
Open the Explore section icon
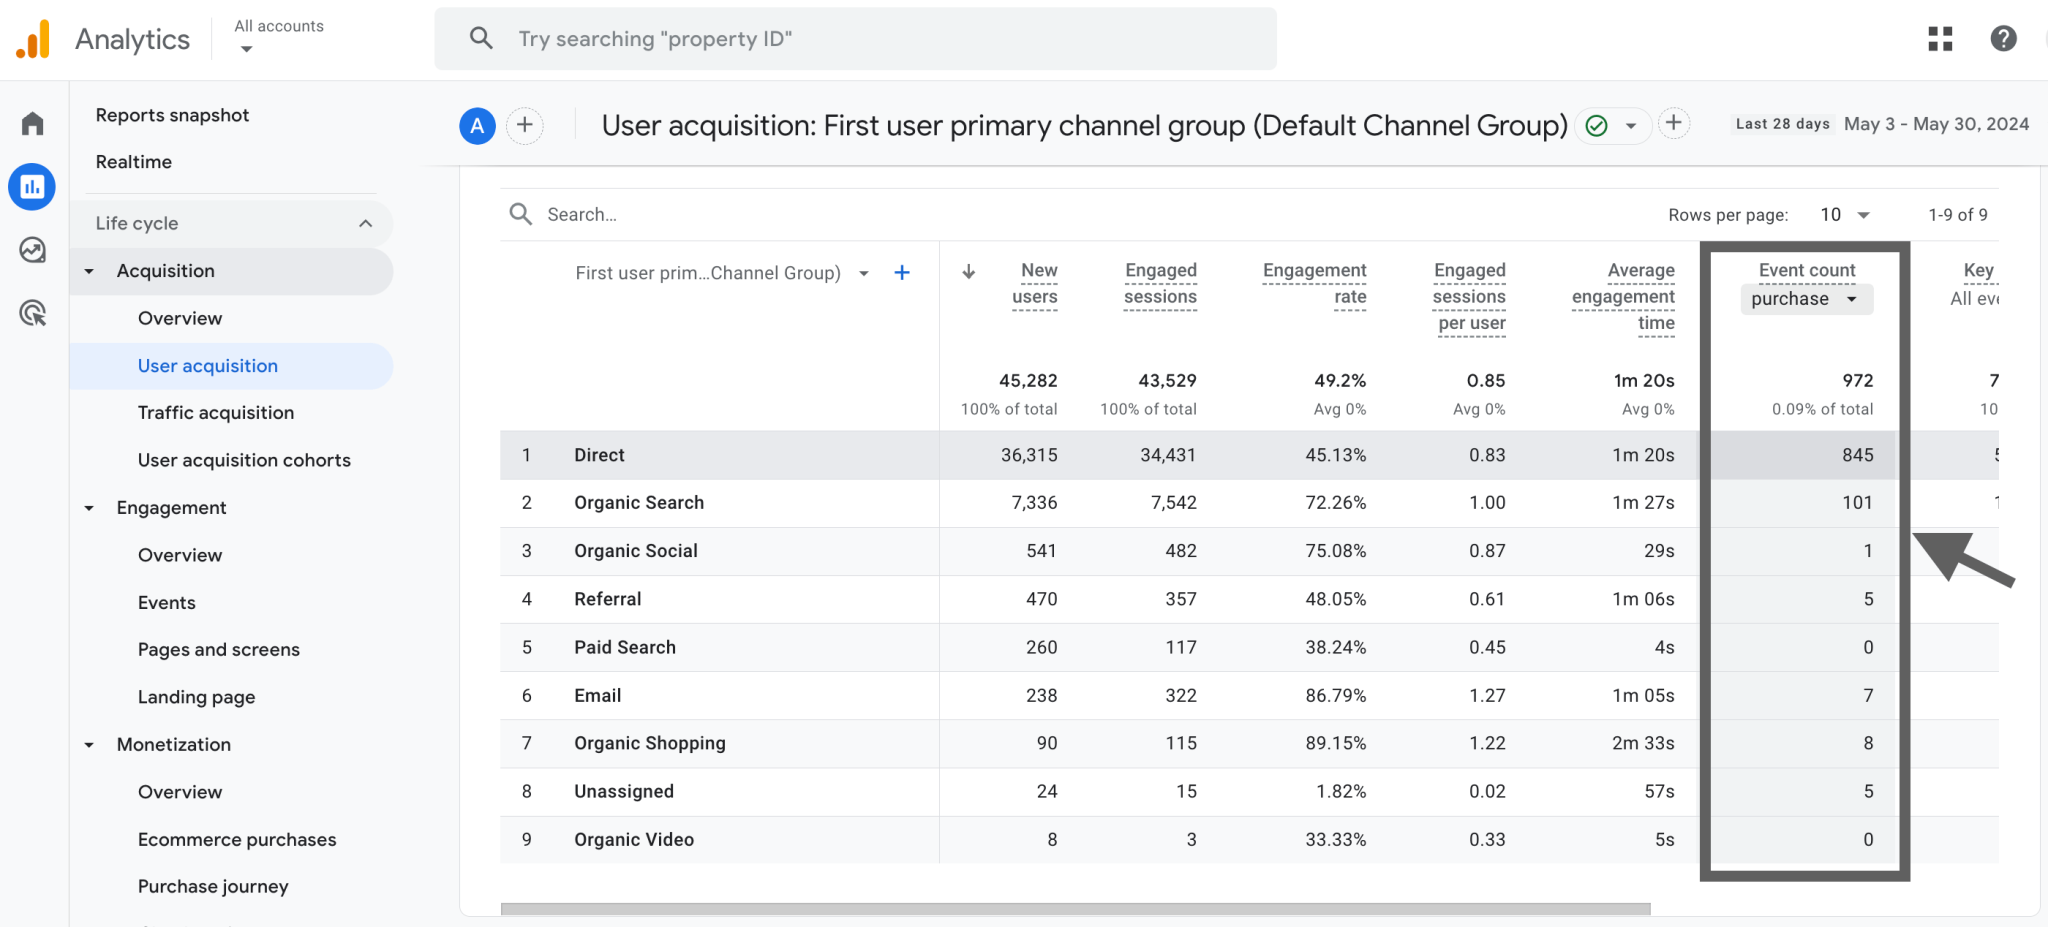coord(32,250)
